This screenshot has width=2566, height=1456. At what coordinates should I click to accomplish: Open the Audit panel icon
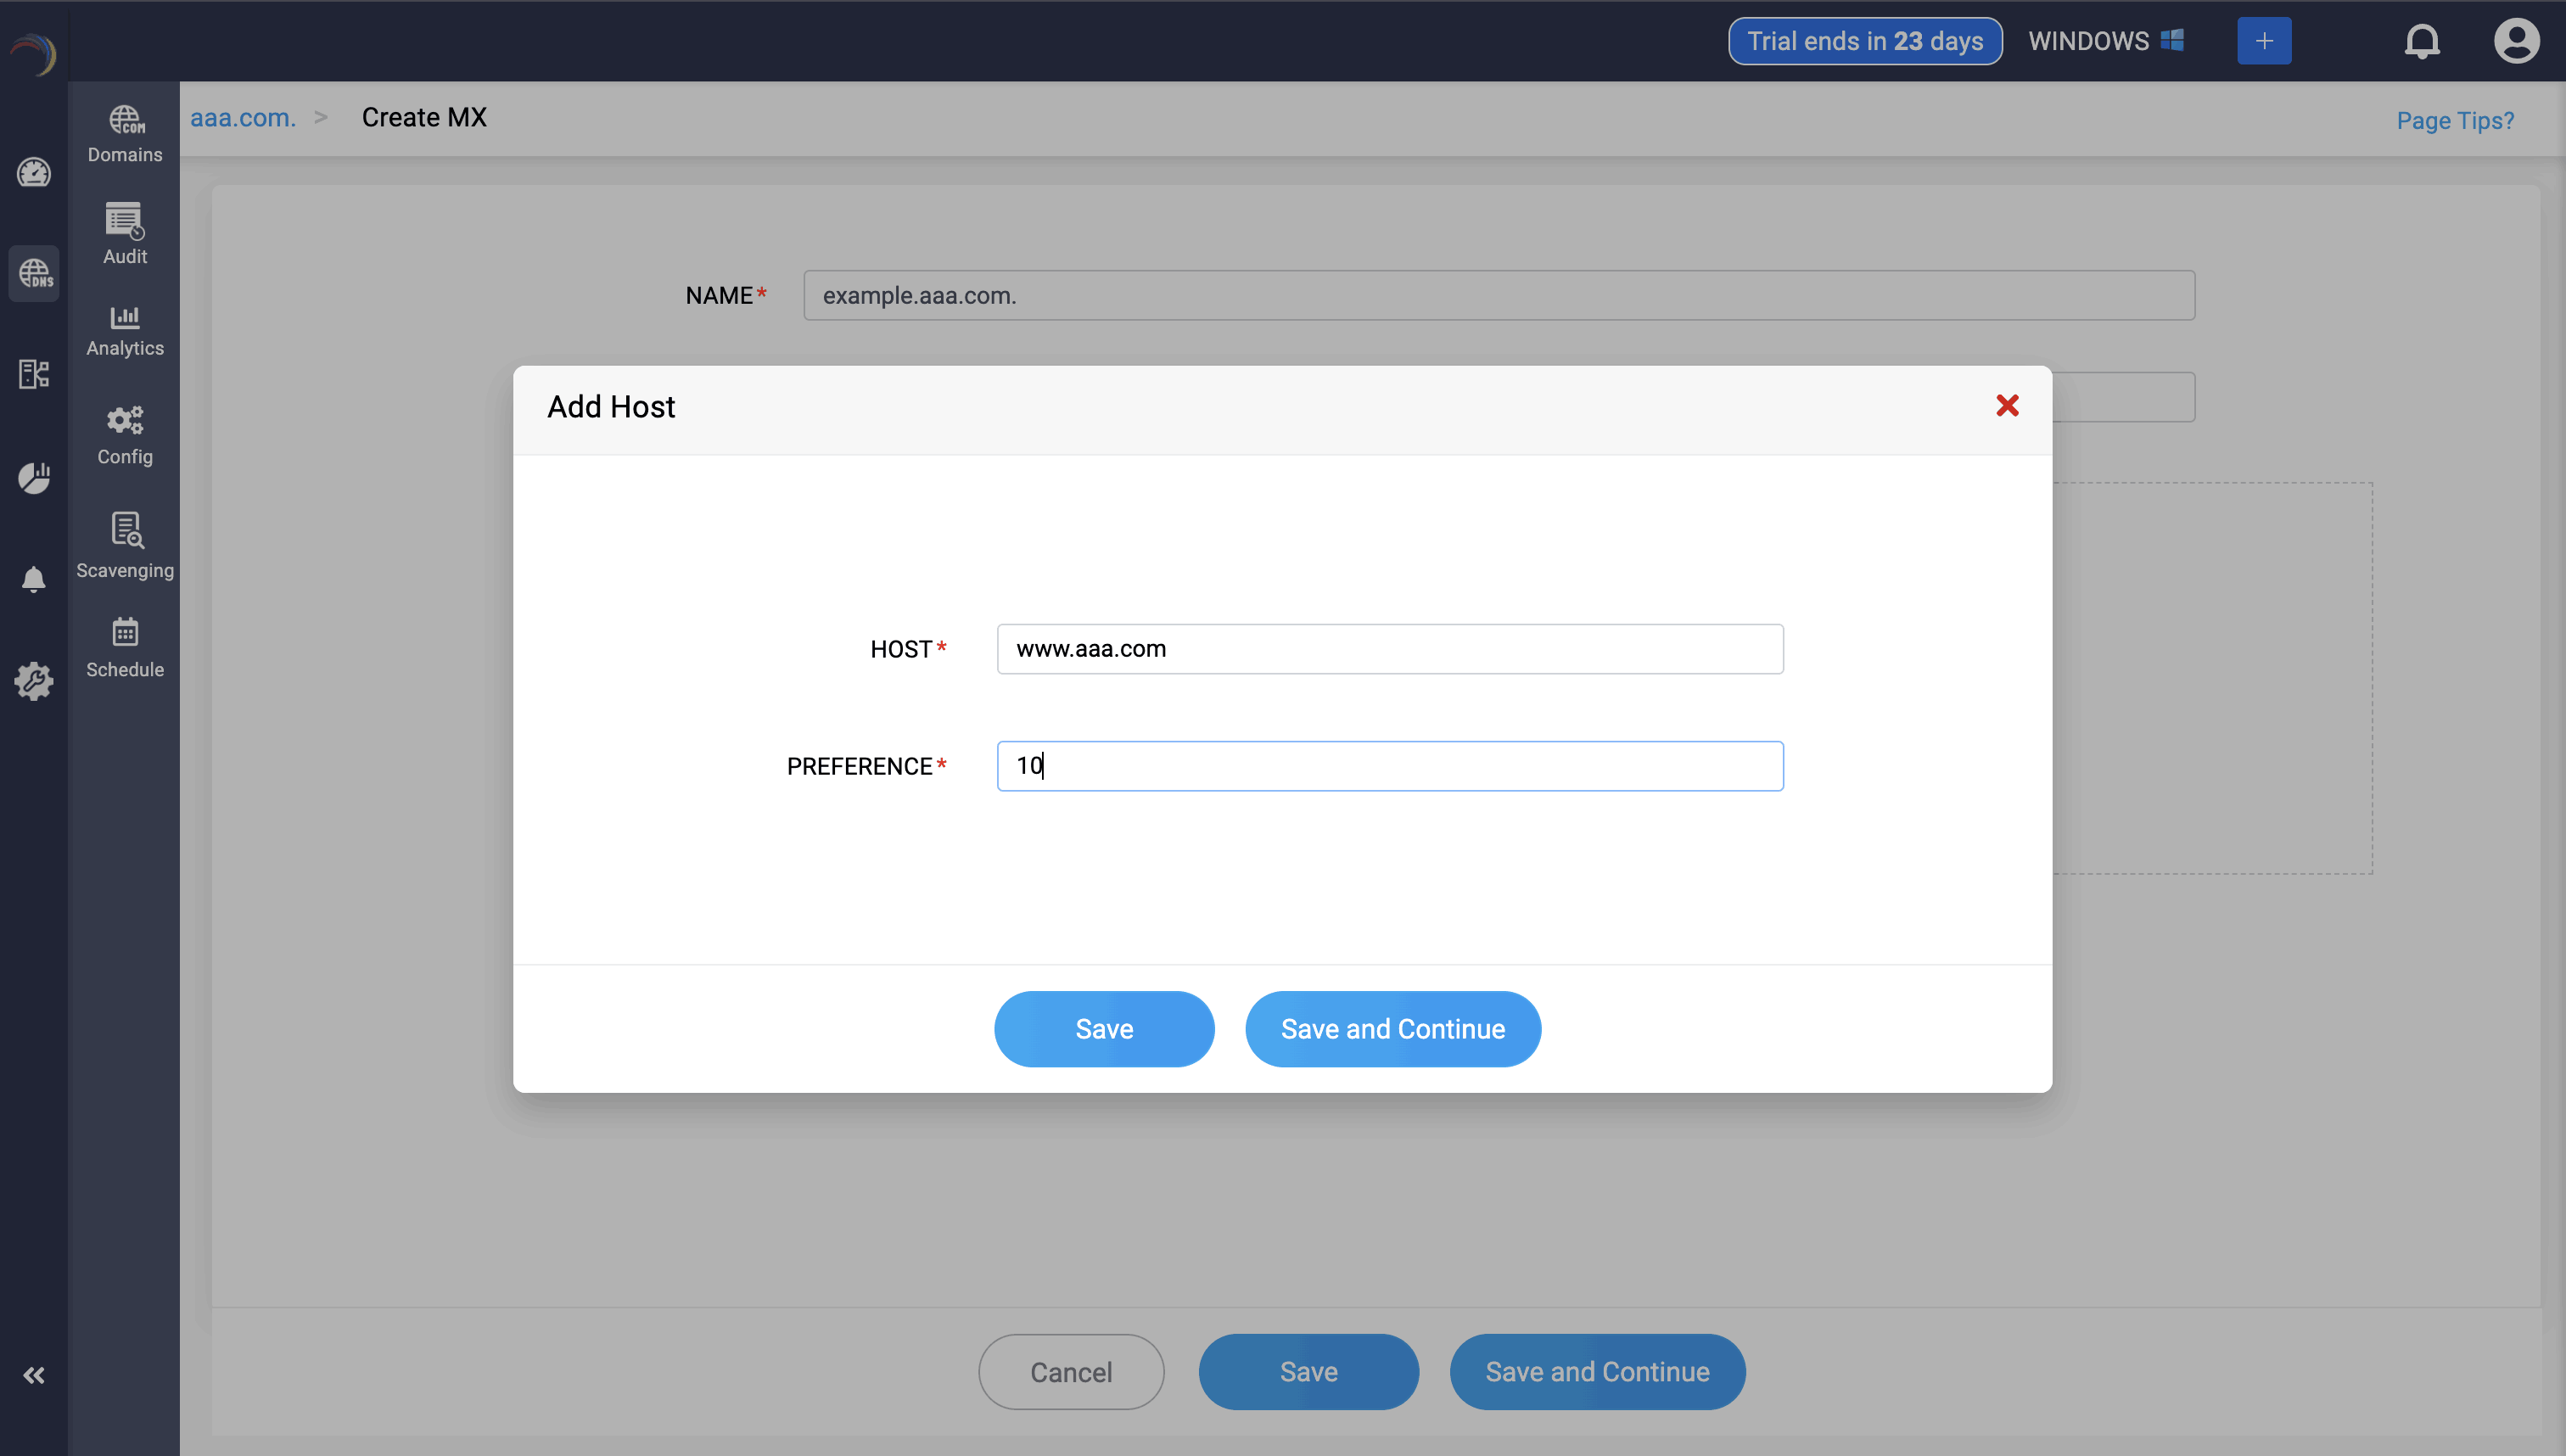click(x=125, y=233)
